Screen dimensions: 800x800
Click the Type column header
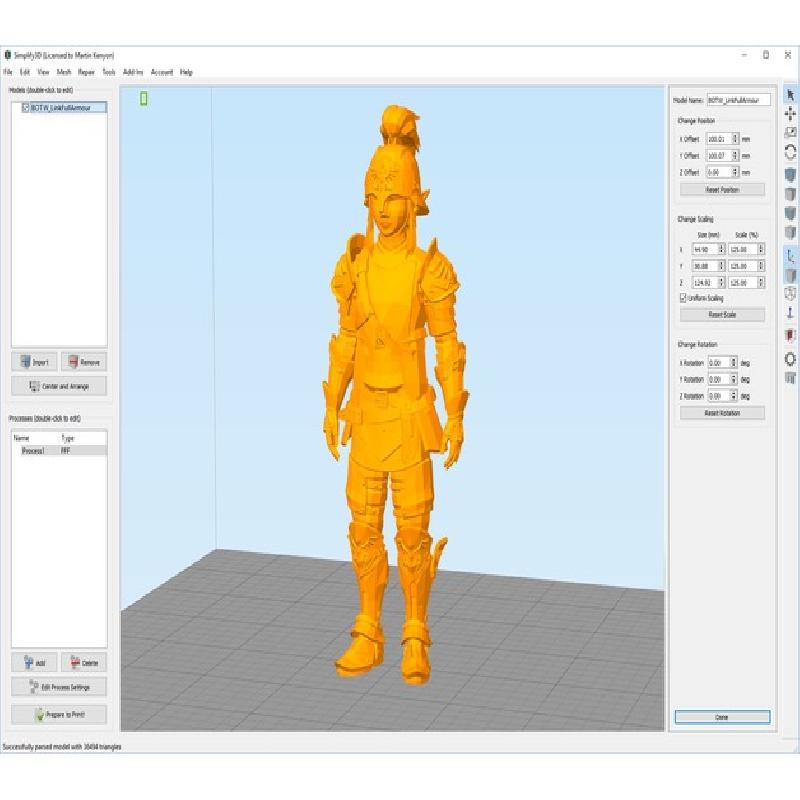click(68, 438)
